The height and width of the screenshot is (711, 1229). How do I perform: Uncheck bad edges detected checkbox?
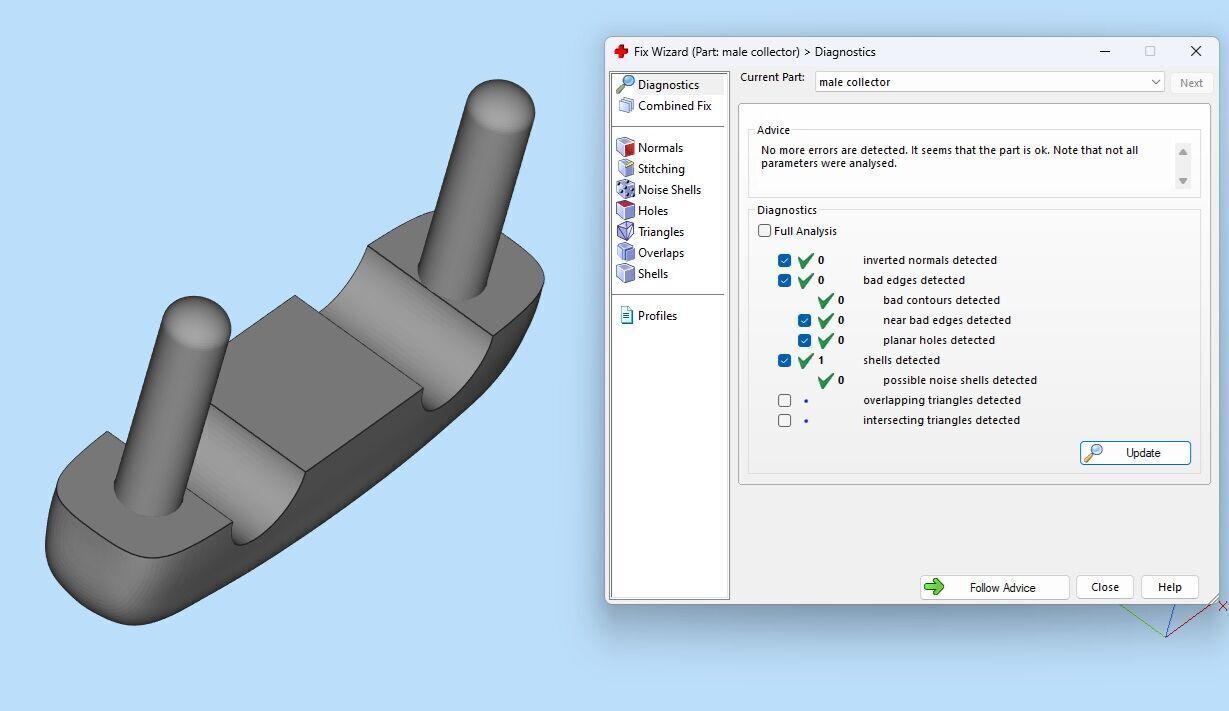pos(784,280)
